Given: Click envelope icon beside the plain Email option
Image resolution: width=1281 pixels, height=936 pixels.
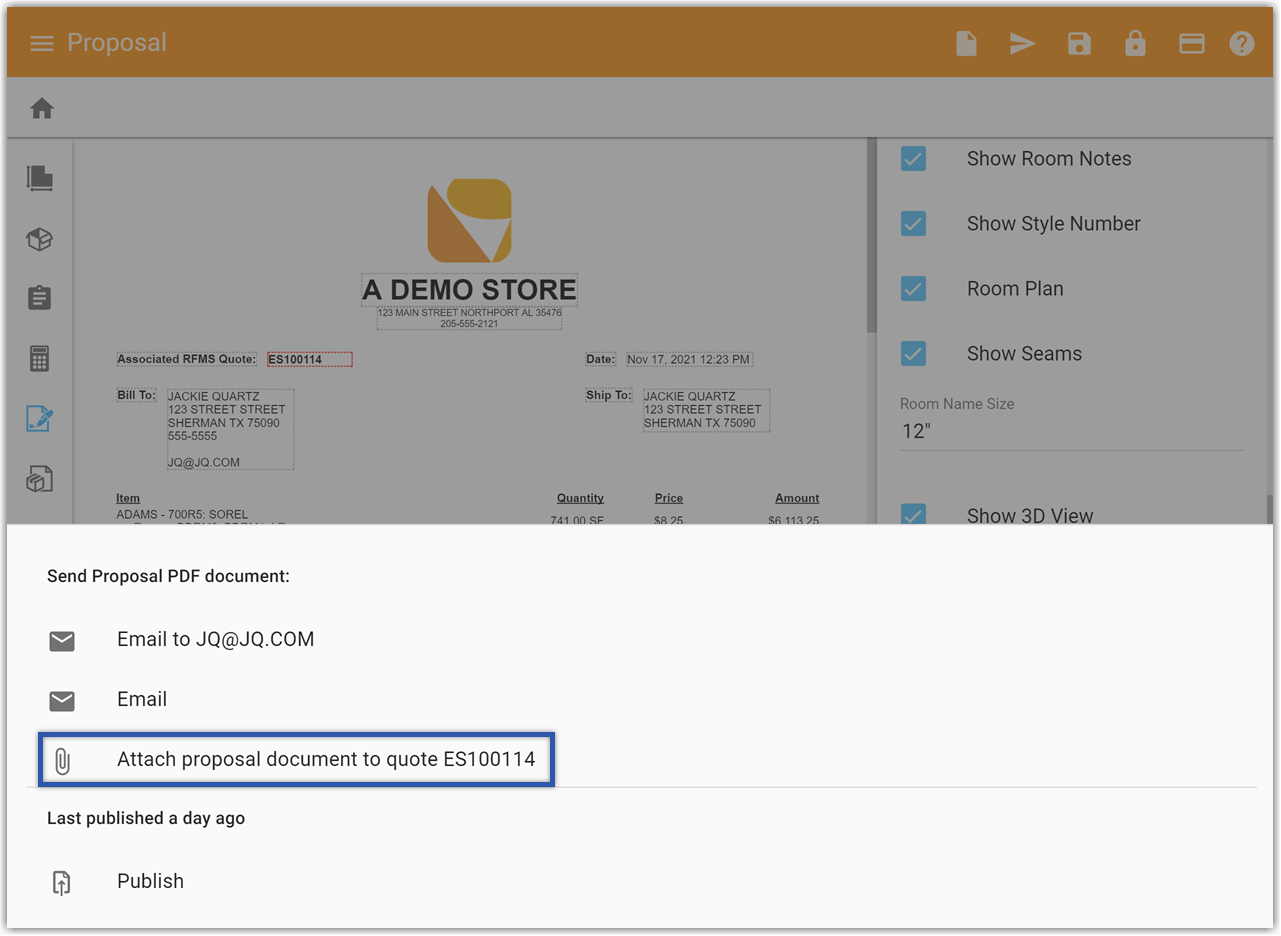Looking at the screenshot, I should (x=62, y=701).
